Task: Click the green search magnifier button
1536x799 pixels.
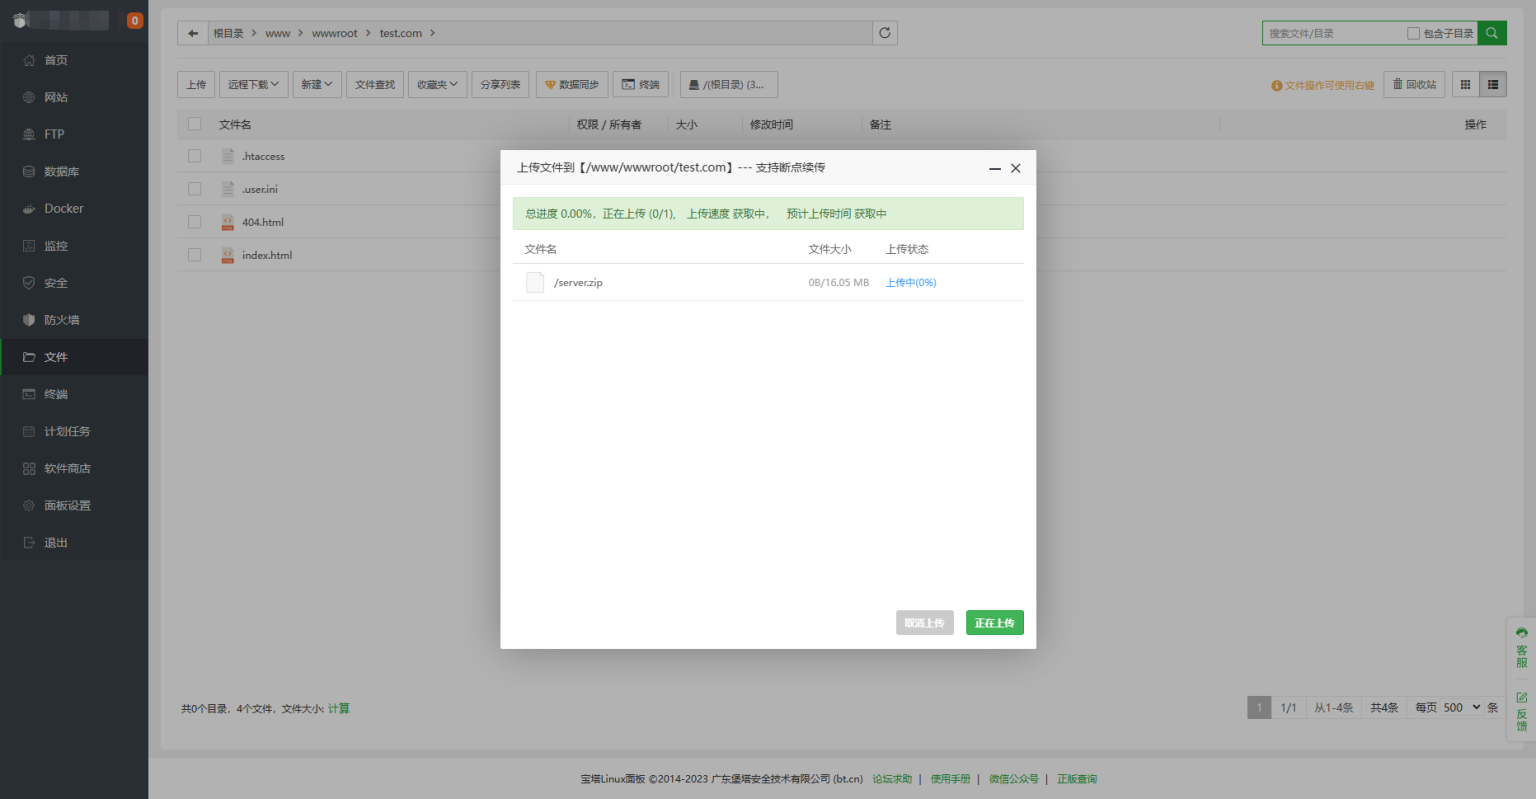Action: click(1491, 33)
